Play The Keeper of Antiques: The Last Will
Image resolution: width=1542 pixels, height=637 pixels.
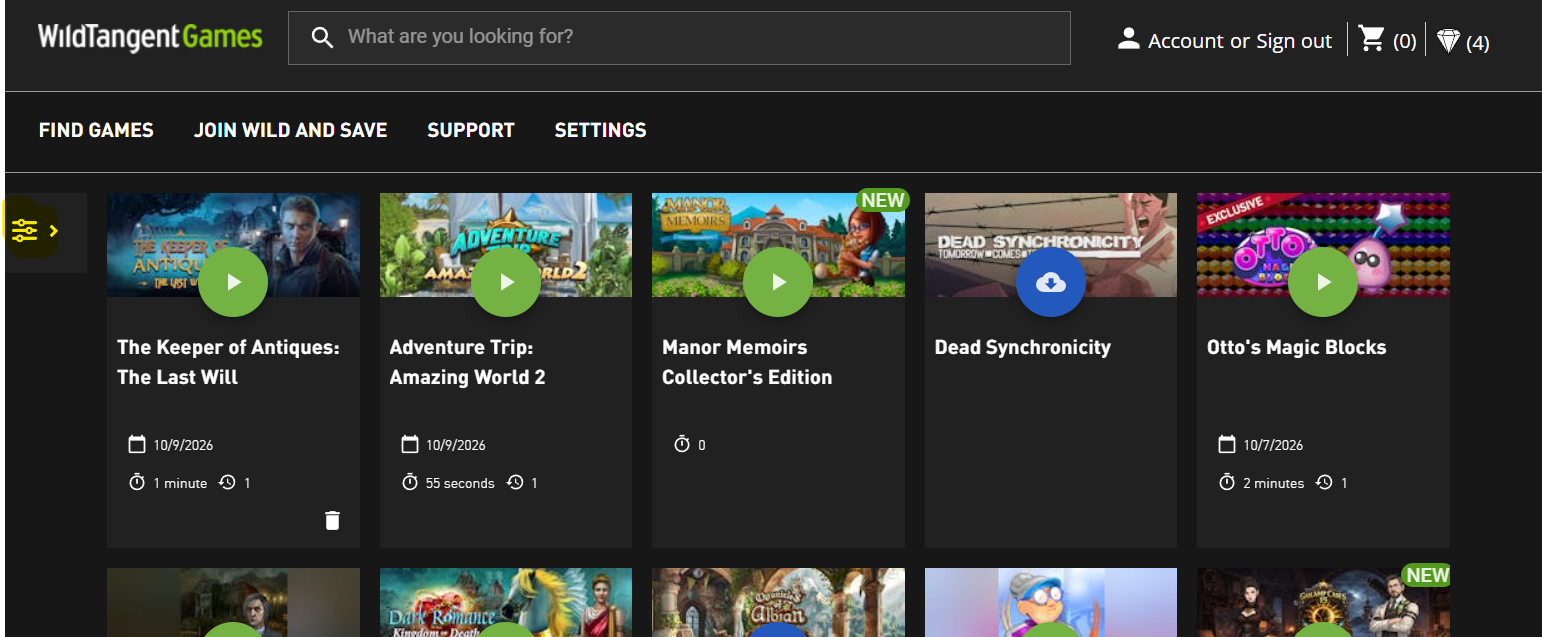pos(233,282)
